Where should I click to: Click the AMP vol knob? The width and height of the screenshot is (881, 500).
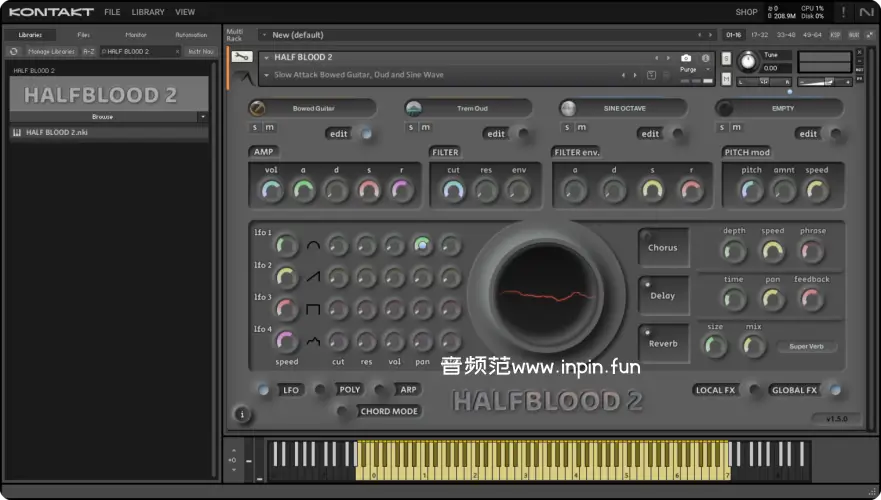271,189
